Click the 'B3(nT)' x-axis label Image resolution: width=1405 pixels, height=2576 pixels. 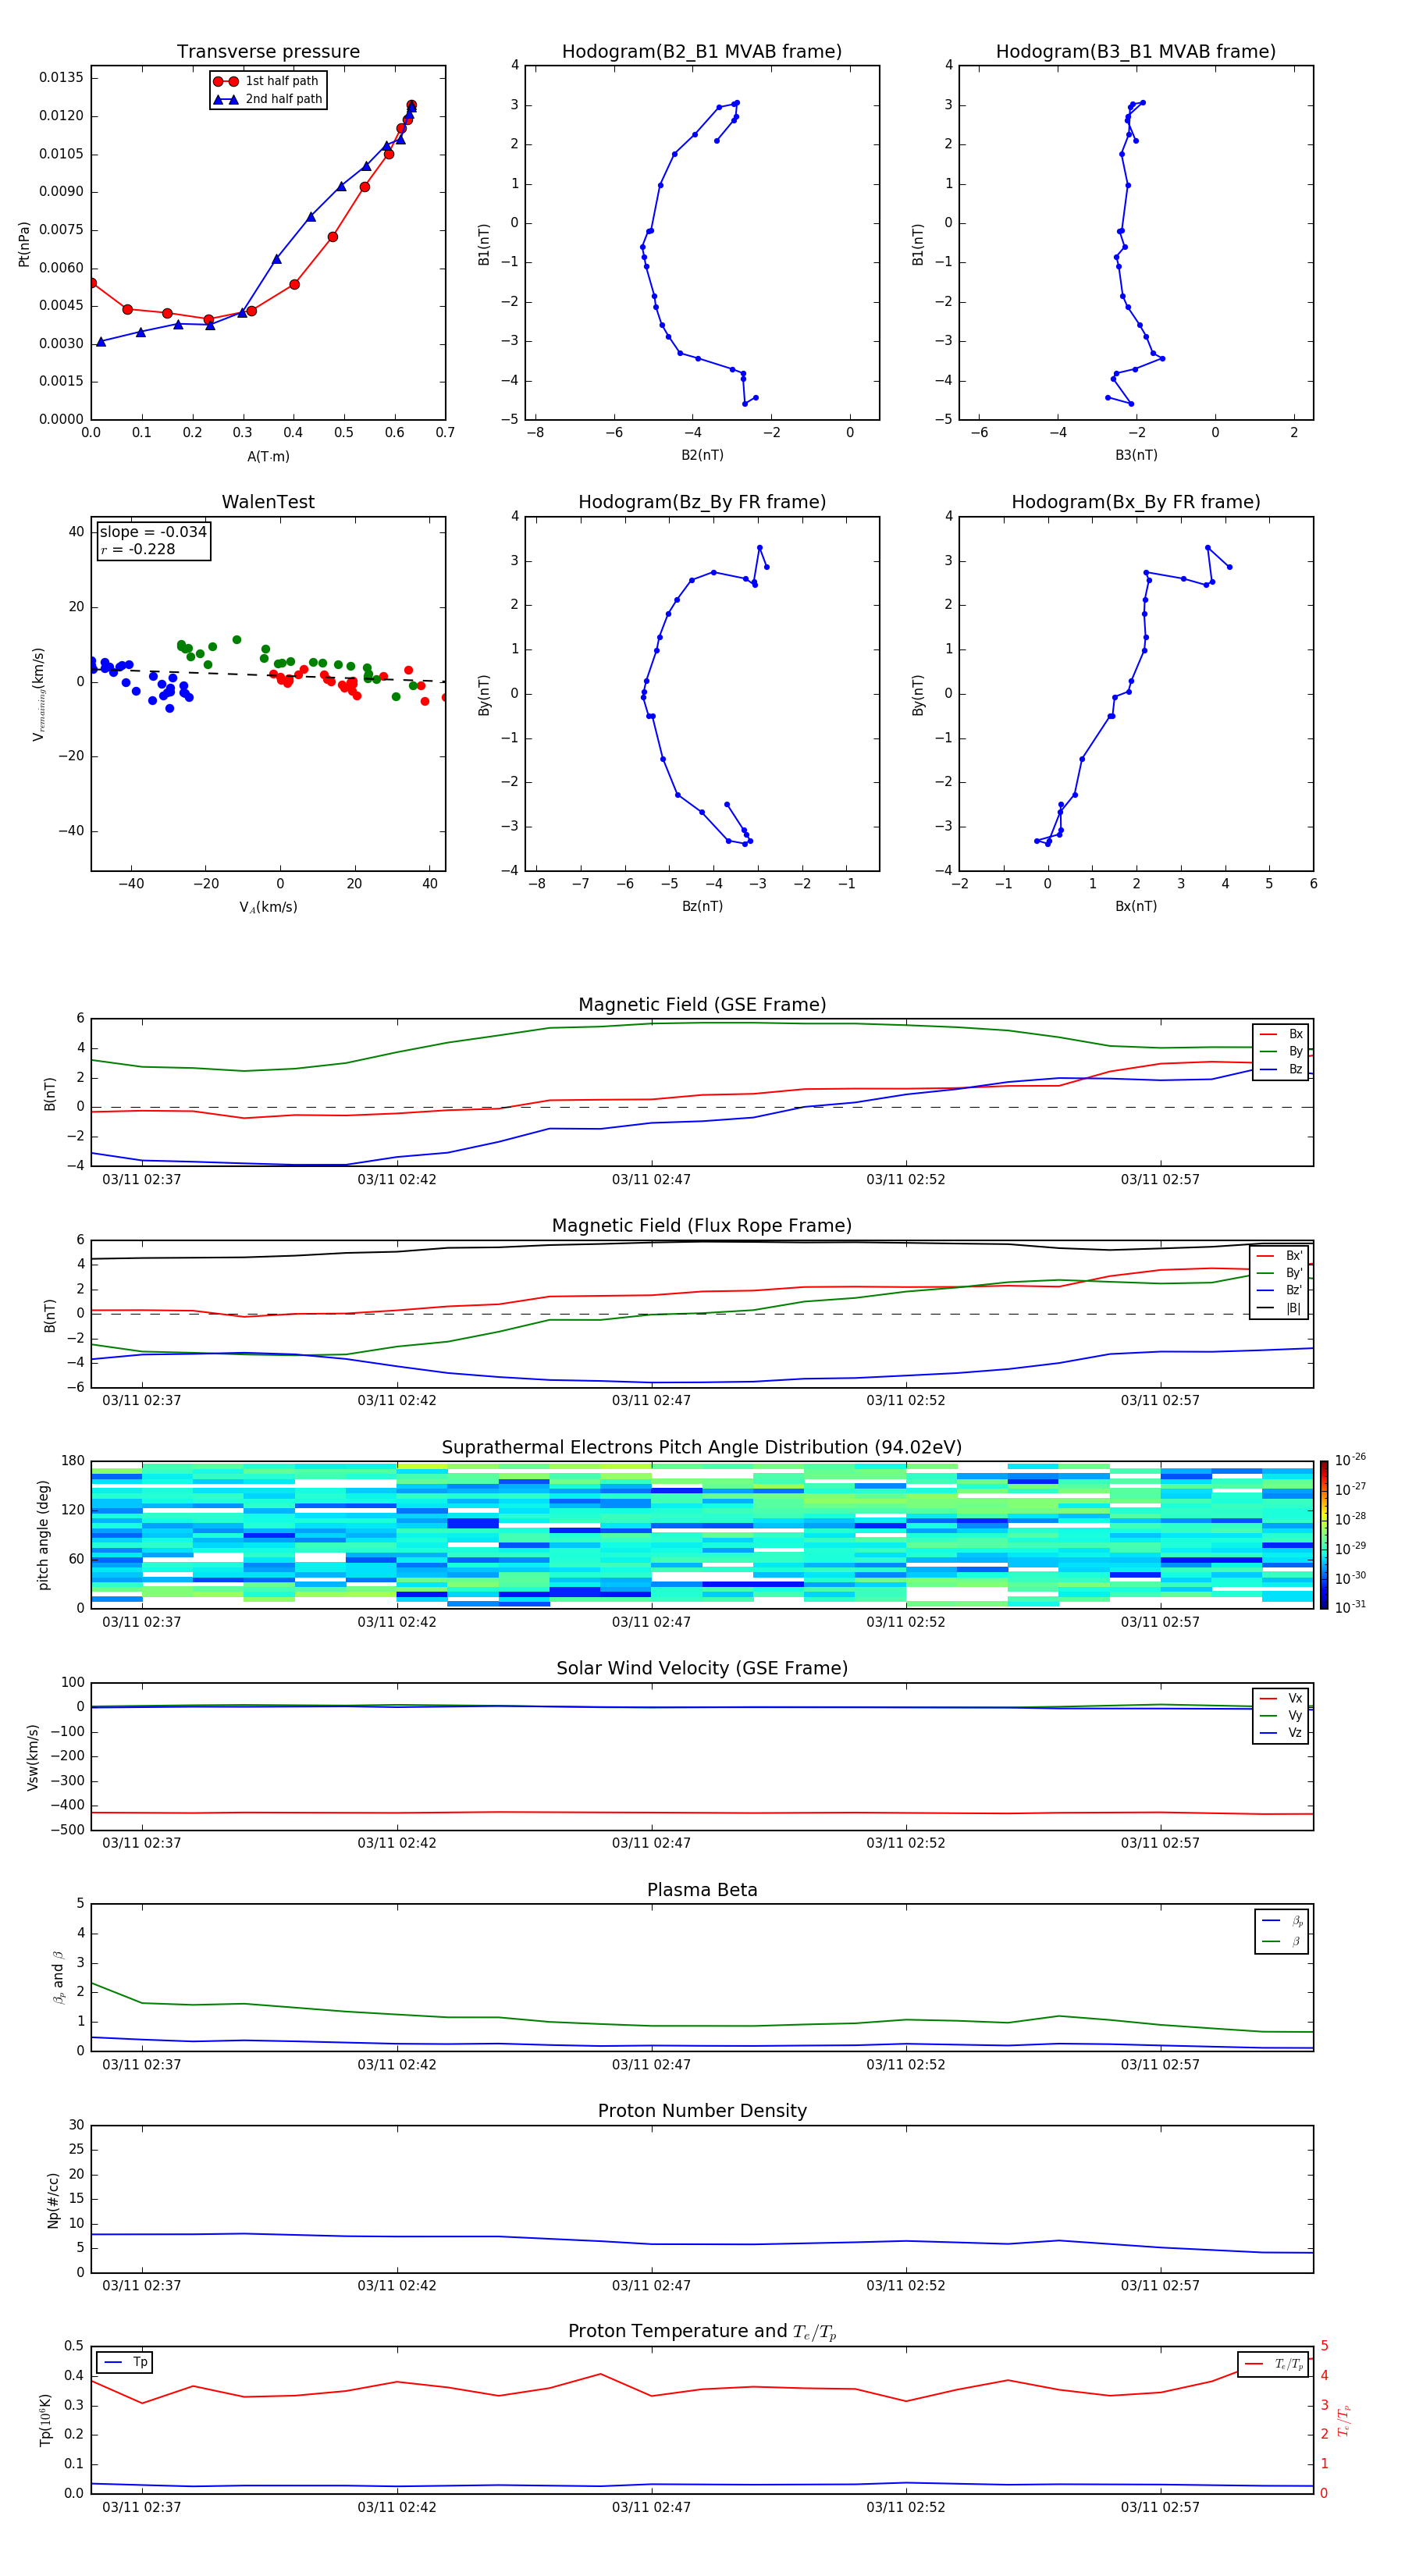point(1136,455)
